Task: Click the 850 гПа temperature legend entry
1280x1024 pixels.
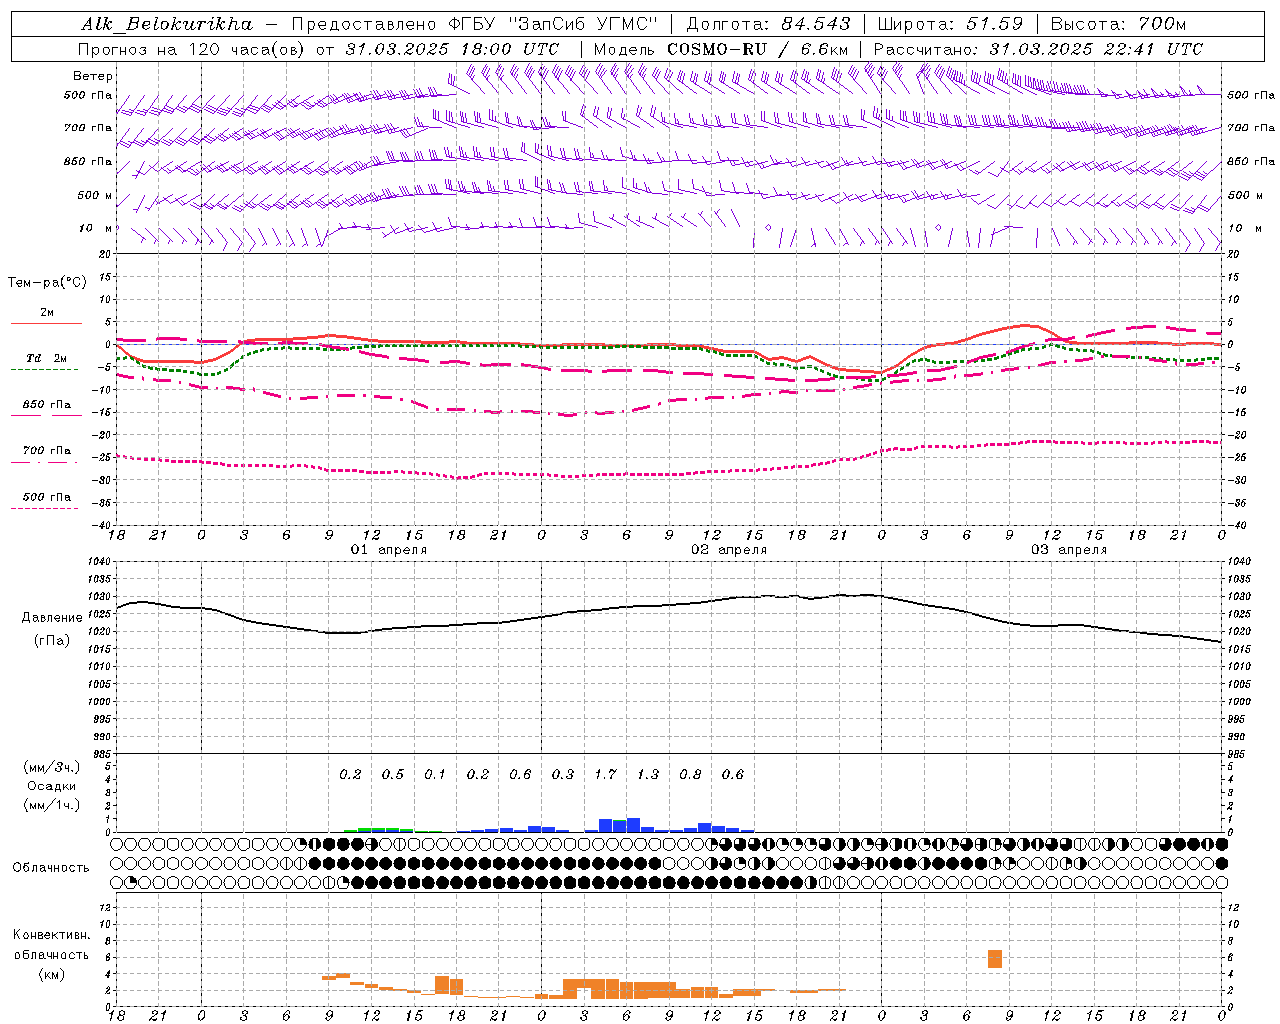Action: pyautogui.click(x=47, y=405)
